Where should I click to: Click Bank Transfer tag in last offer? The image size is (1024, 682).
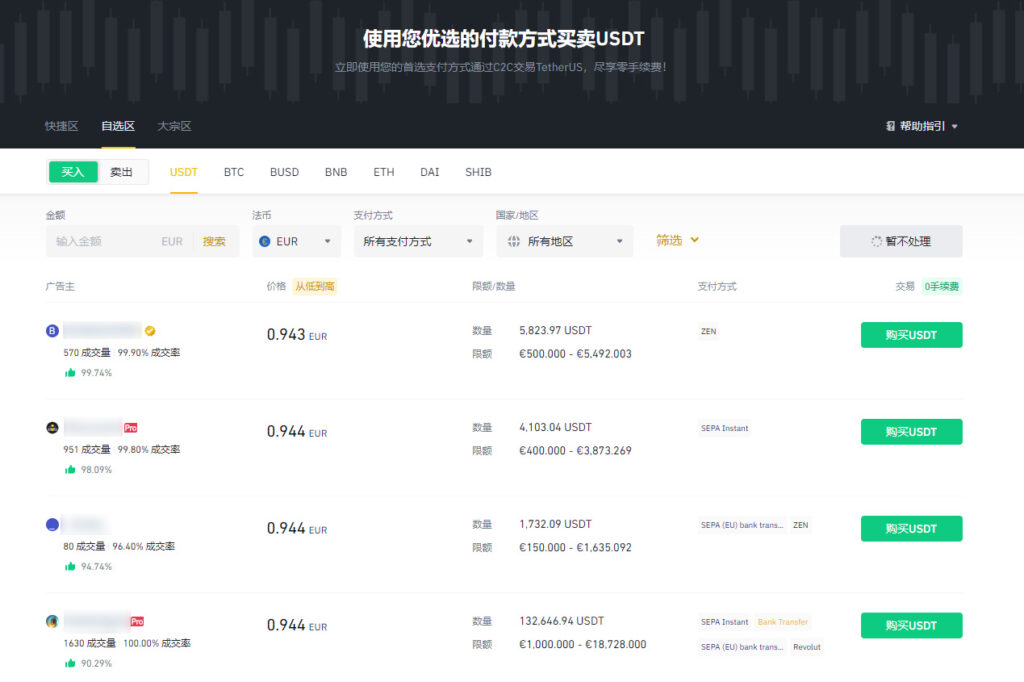click(x=783, y=622)
